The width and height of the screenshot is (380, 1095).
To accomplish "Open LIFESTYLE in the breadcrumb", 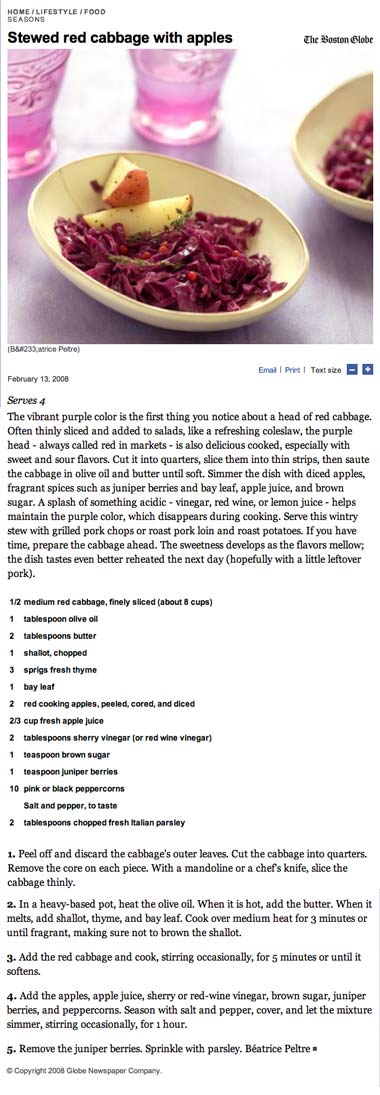I will pyautogui.click(x=49, y=13).
